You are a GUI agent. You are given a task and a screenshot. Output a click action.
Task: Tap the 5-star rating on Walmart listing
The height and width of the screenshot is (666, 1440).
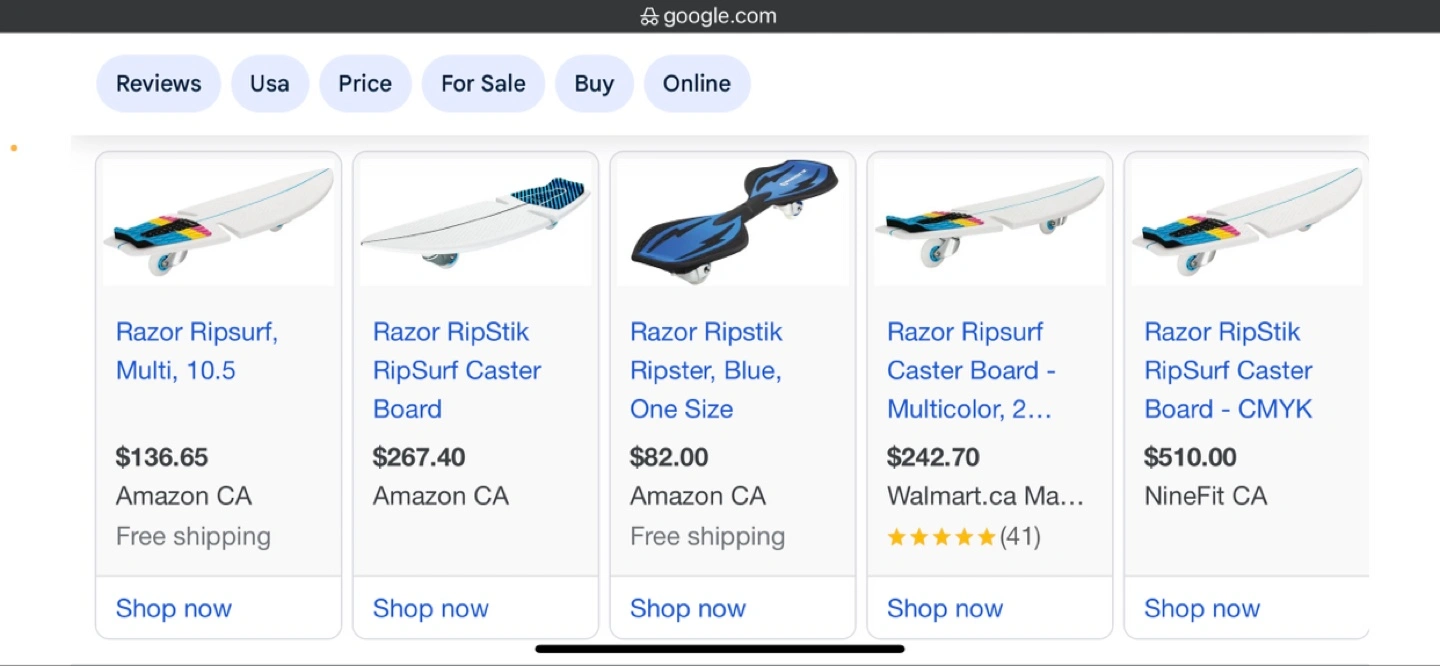point(941,537)
